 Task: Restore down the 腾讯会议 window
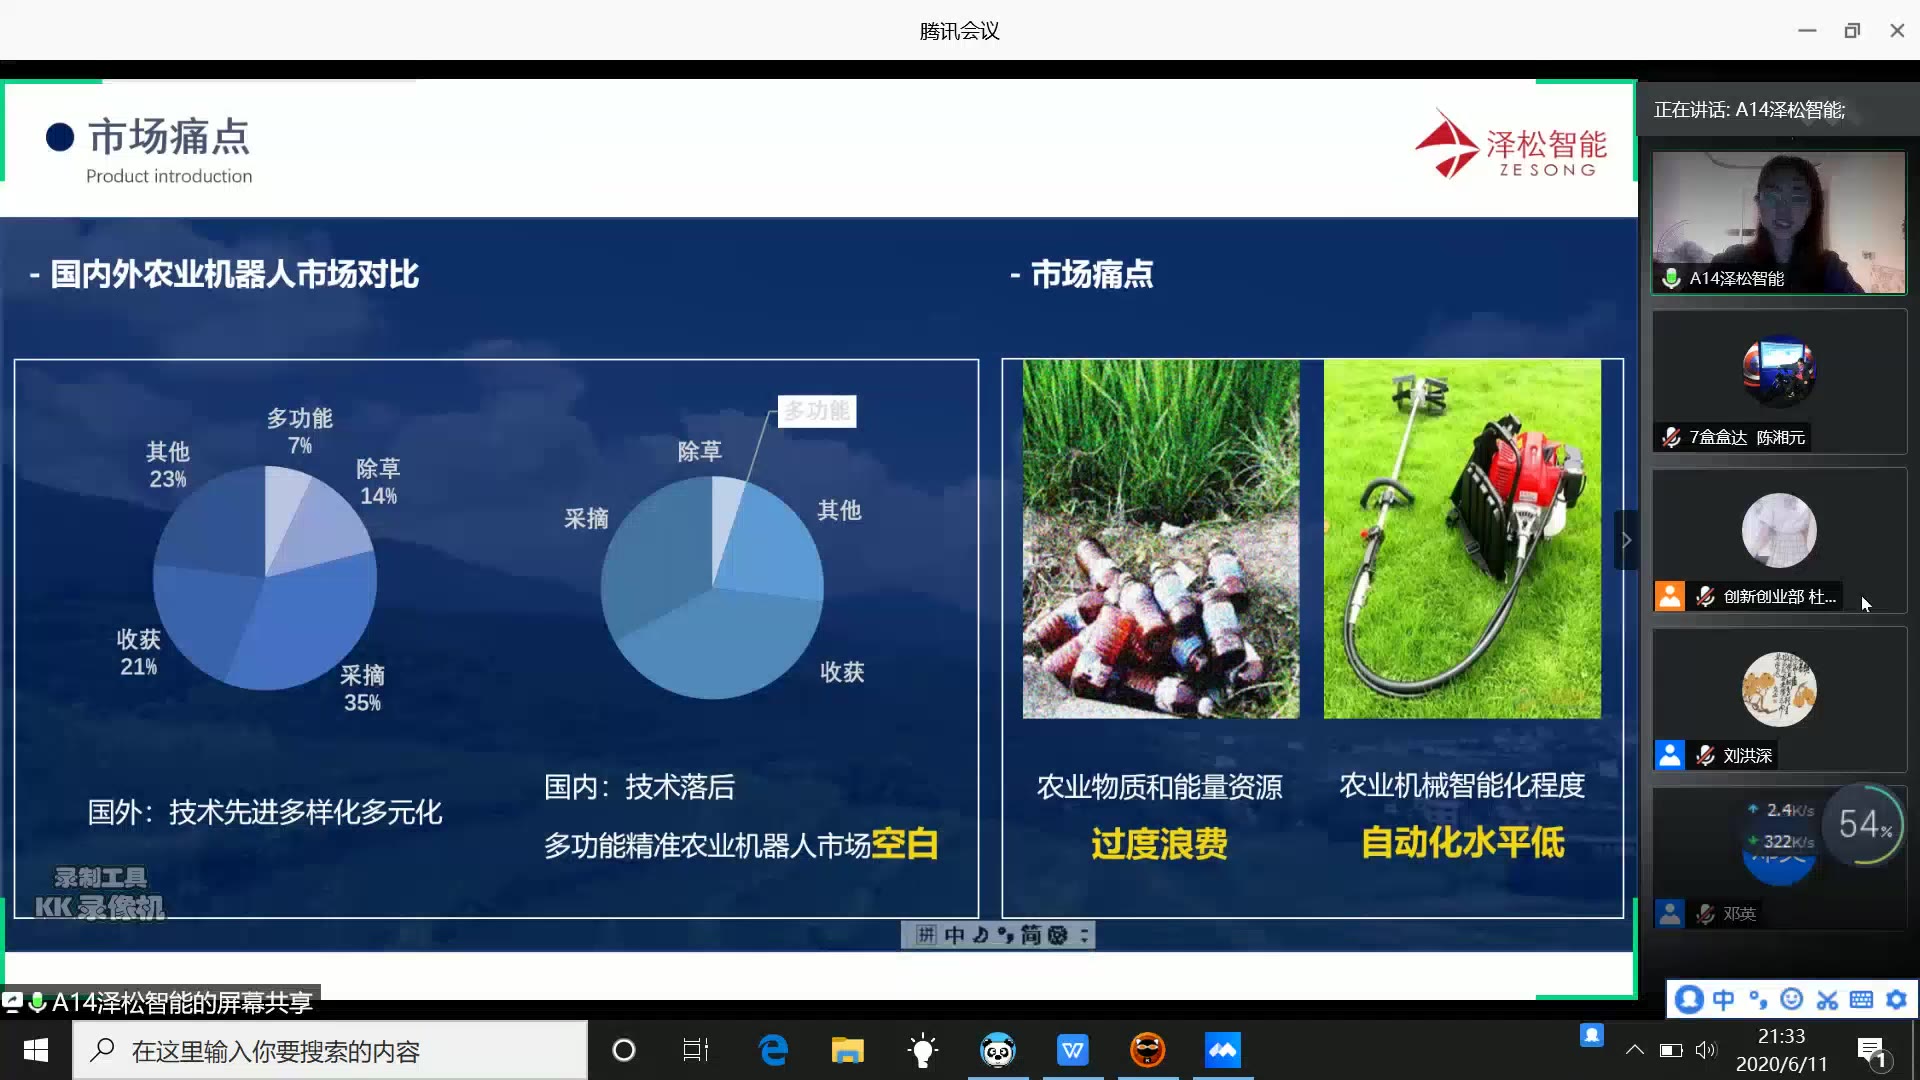1852,30
